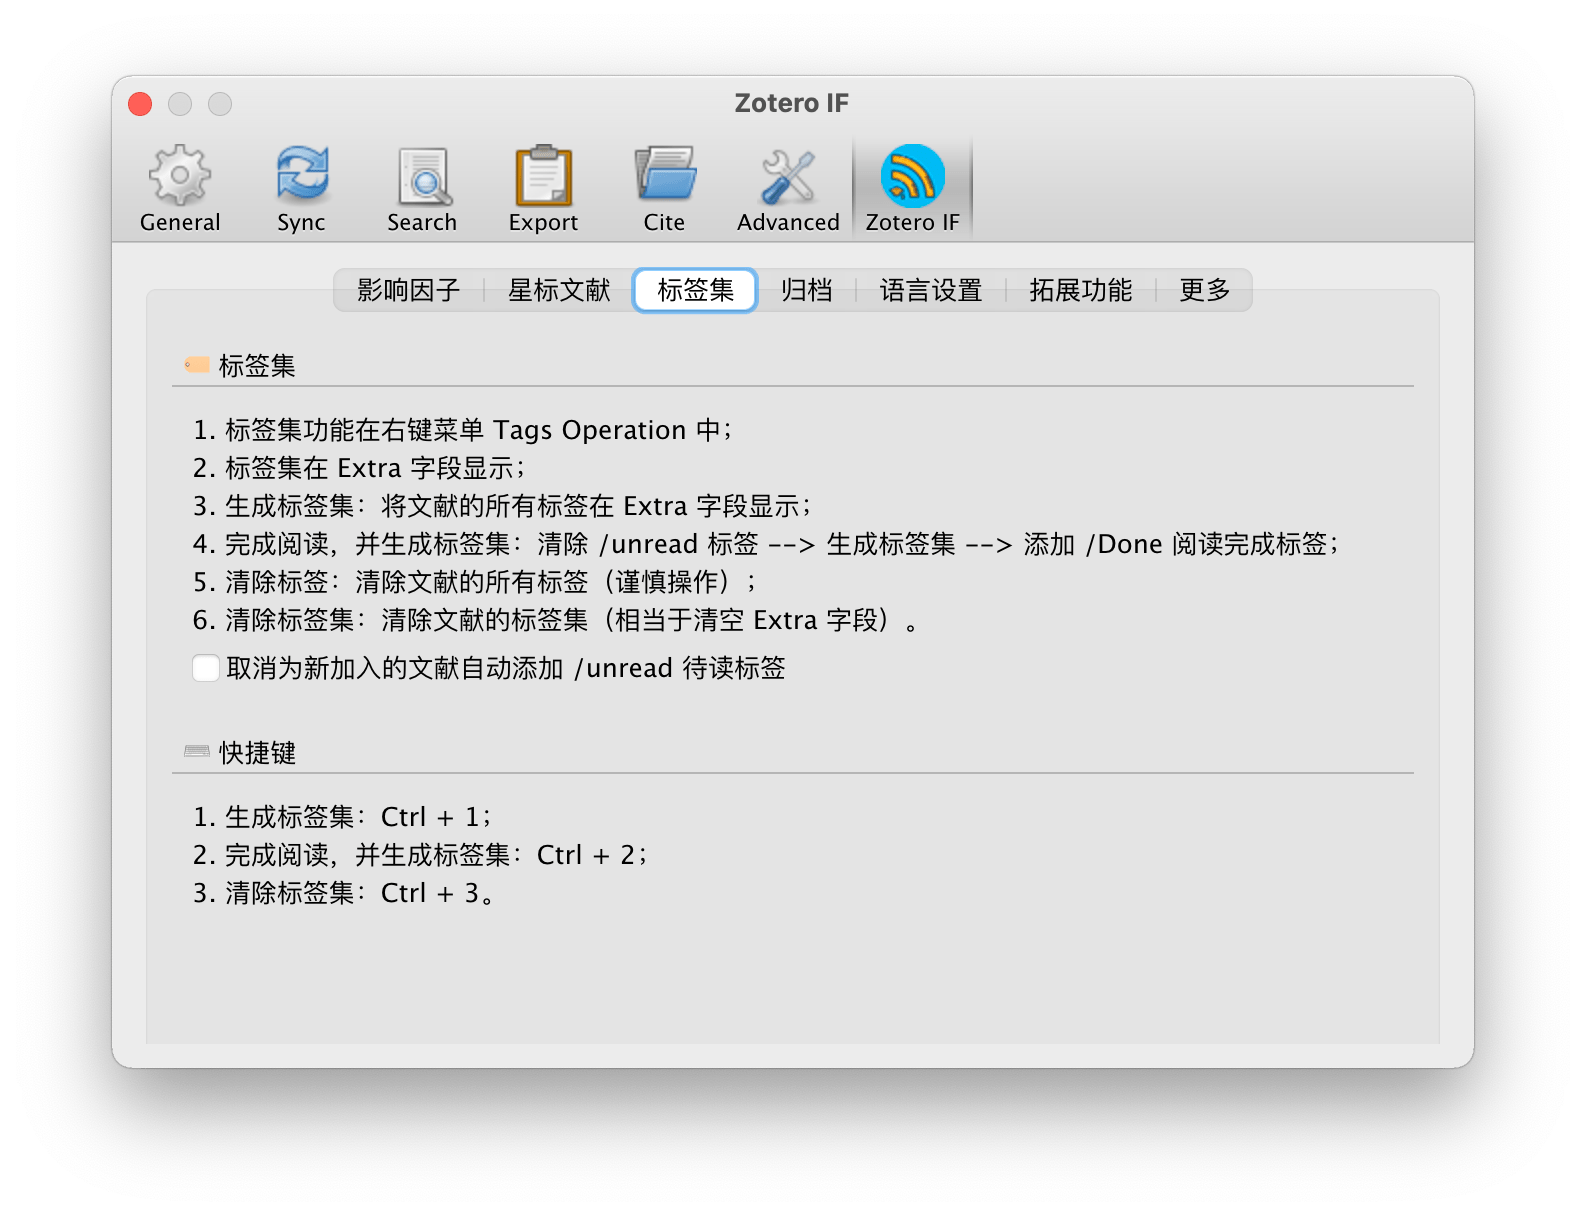1586x1216 pixels.
Task: Click the shortcut line '清除标签集：Ctrl + 3'
Action: 344,893
